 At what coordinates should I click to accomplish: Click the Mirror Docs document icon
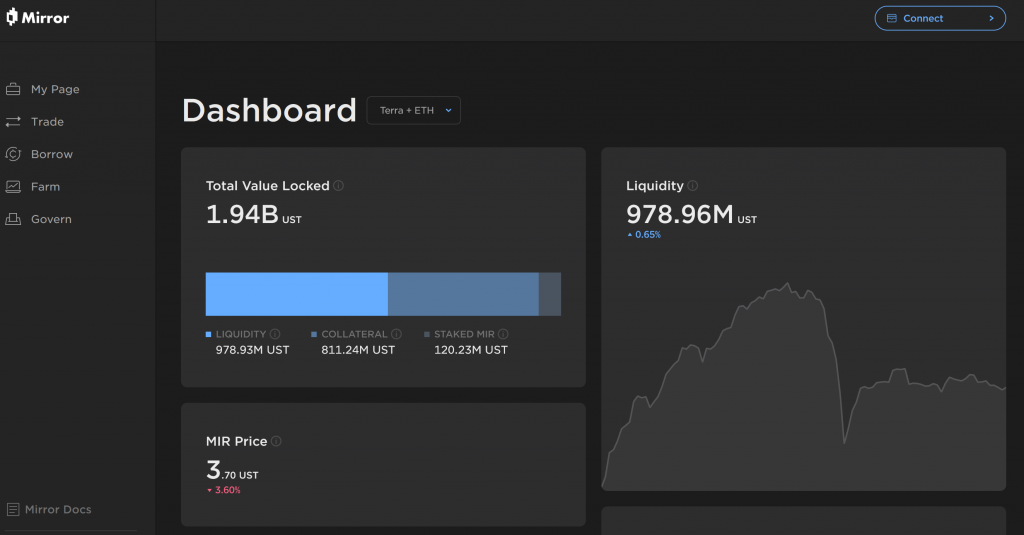[x=12, y=510]
